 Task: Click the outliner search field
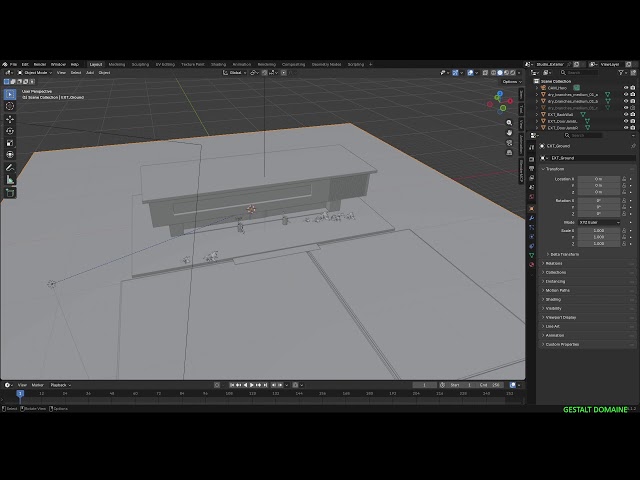click(x=579, y=73)
